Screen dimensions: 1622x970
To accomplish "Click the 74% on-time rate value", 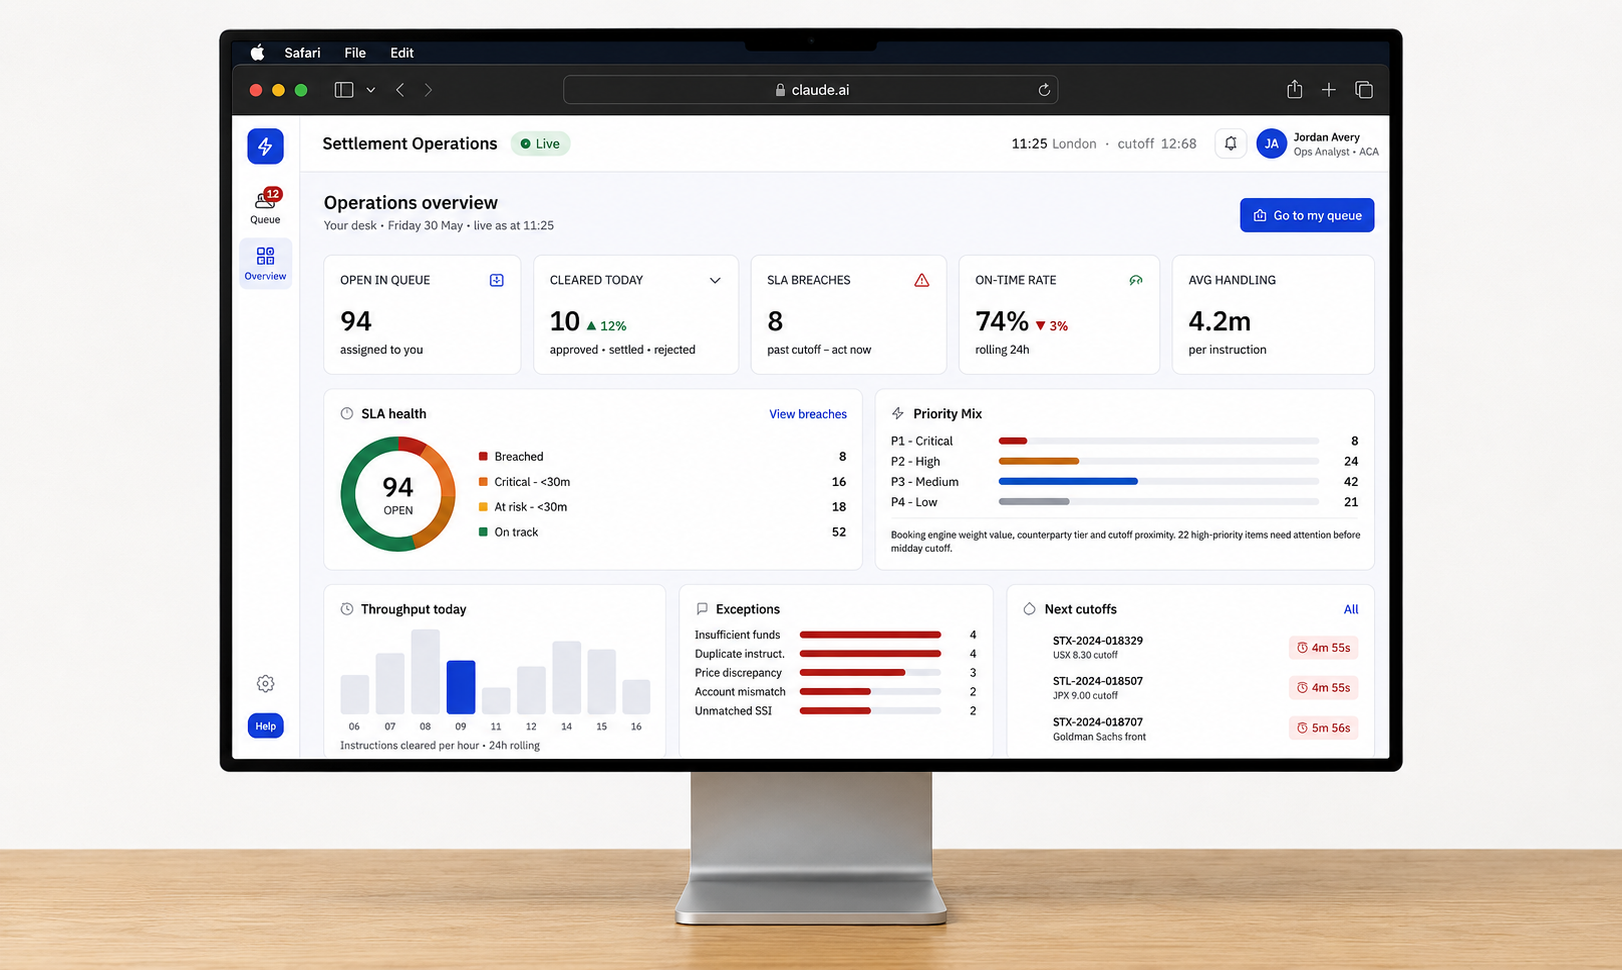I will (1001, 321).
